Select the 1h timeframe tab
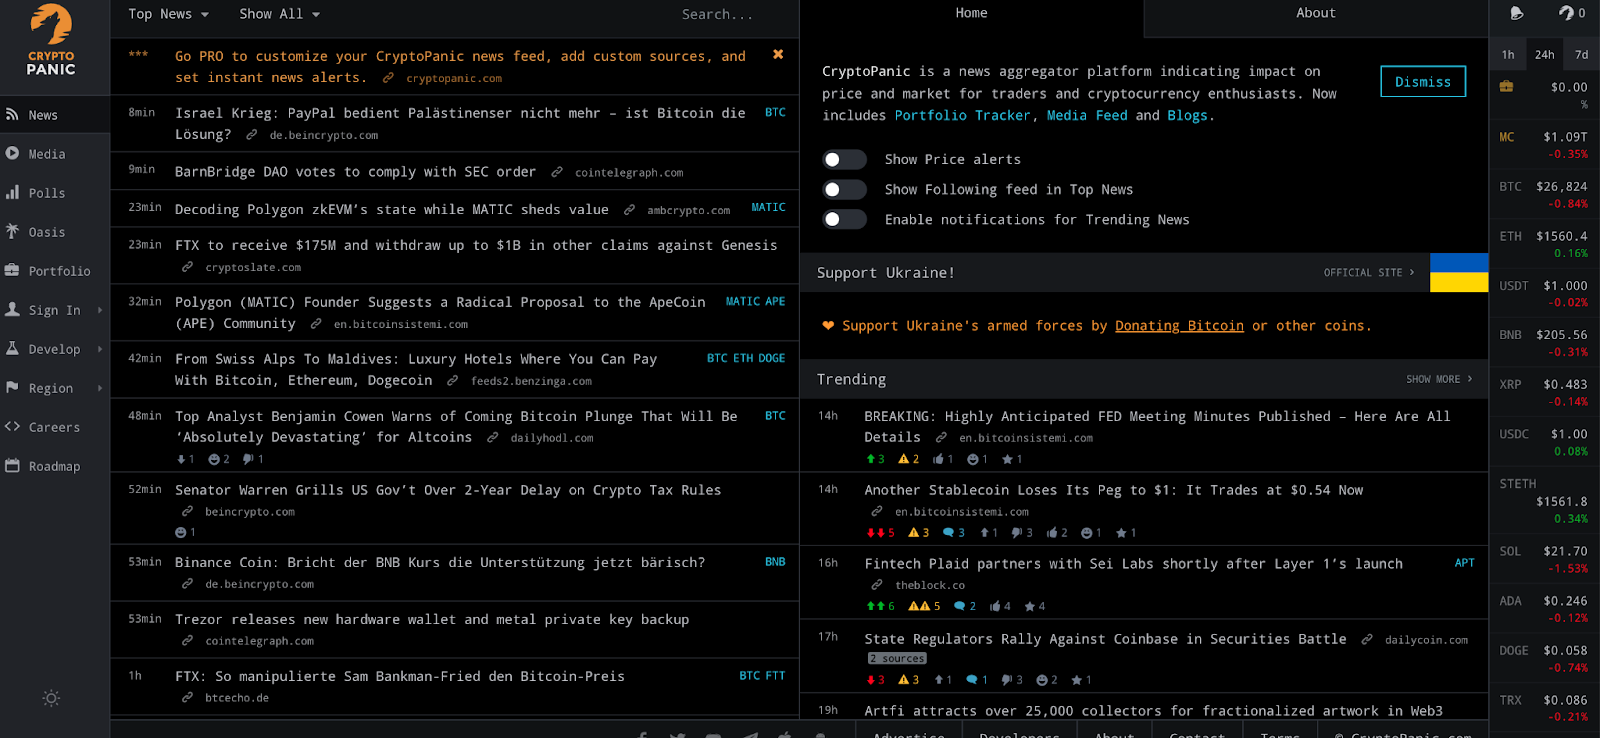The height and width of the screenshot is (738, 1600). tap(1508, 55)
